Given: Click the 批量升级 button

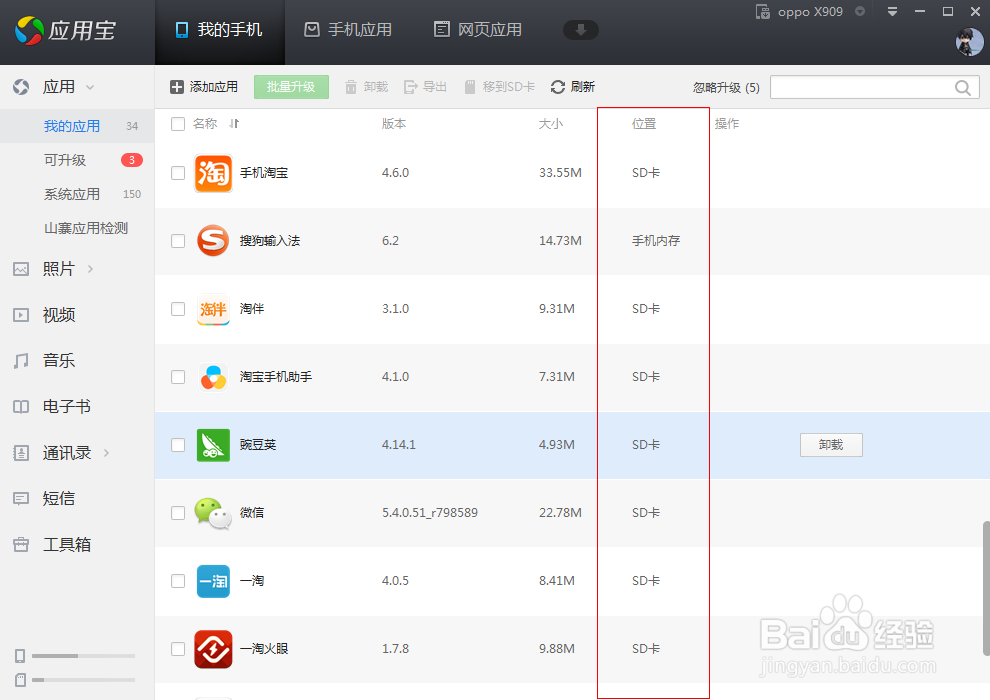Looking at the screenshot, I should point(291,87).
